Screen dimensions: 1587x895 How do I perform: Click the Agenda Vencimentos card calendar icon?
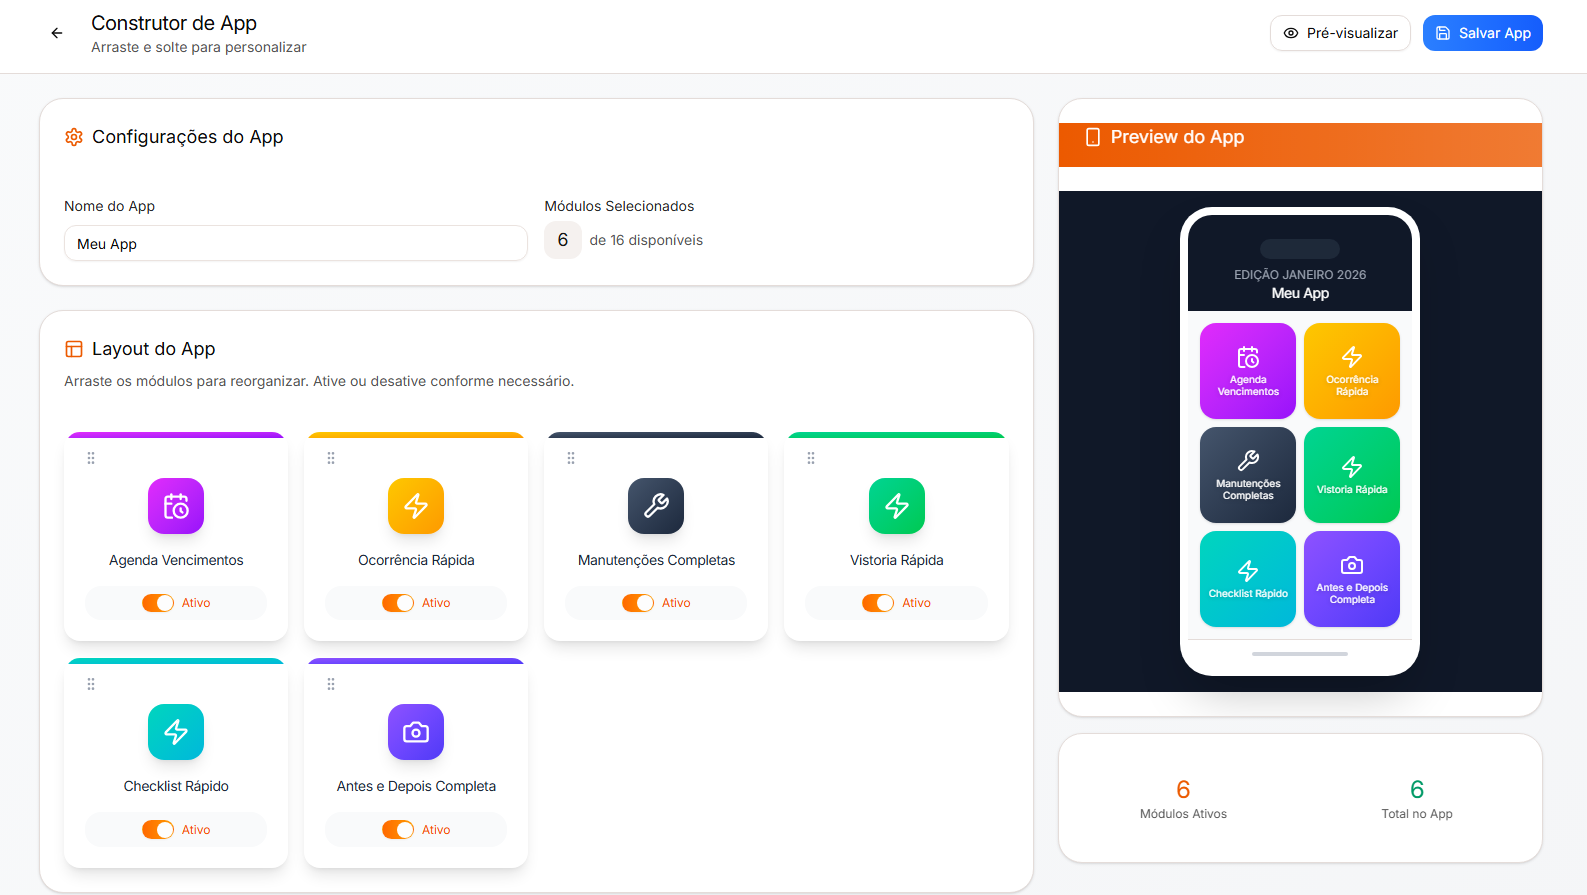176,506
